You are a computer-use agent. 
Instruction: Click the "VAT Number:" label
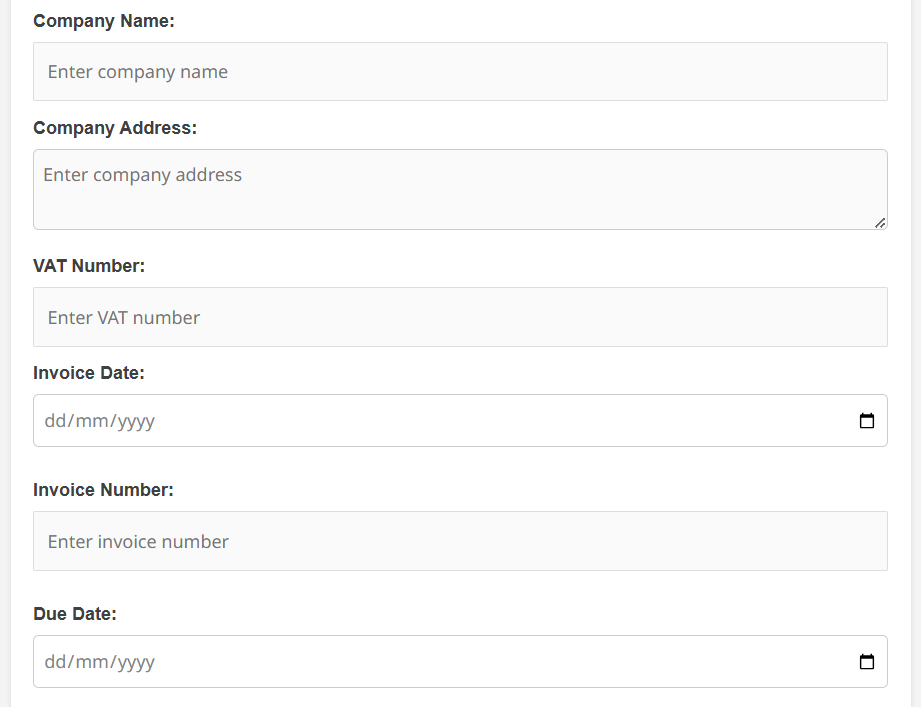89,266
